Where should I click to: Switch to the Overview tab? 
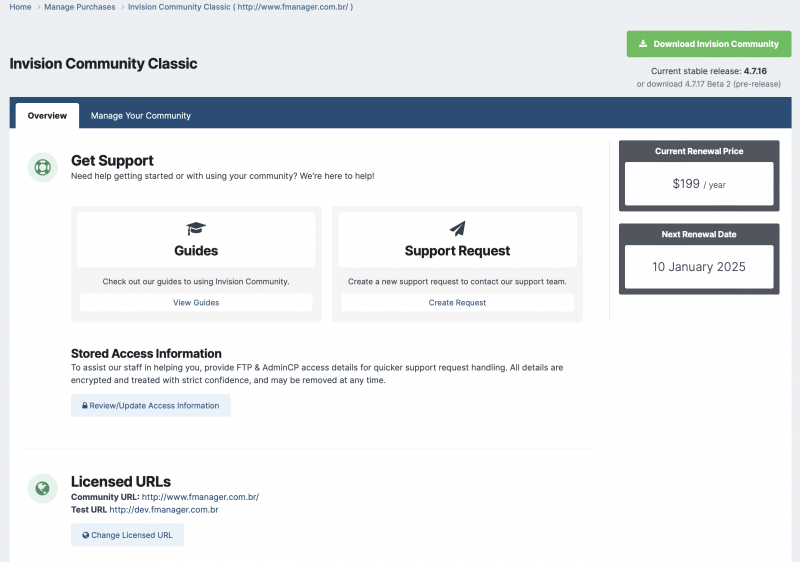pos(47,116)
